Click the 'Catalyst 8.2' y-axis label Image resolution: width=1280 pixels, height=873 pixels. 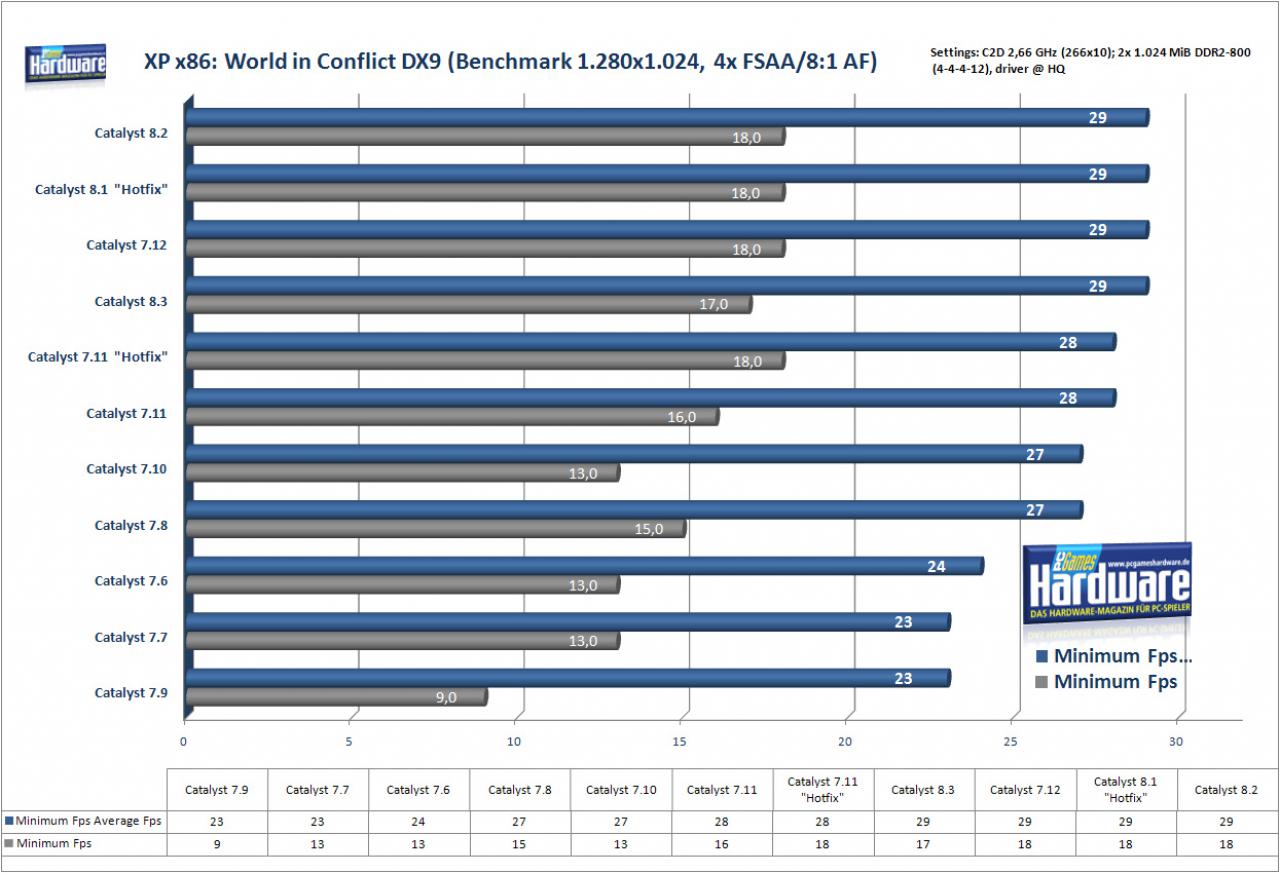click(x=131, y=133)
